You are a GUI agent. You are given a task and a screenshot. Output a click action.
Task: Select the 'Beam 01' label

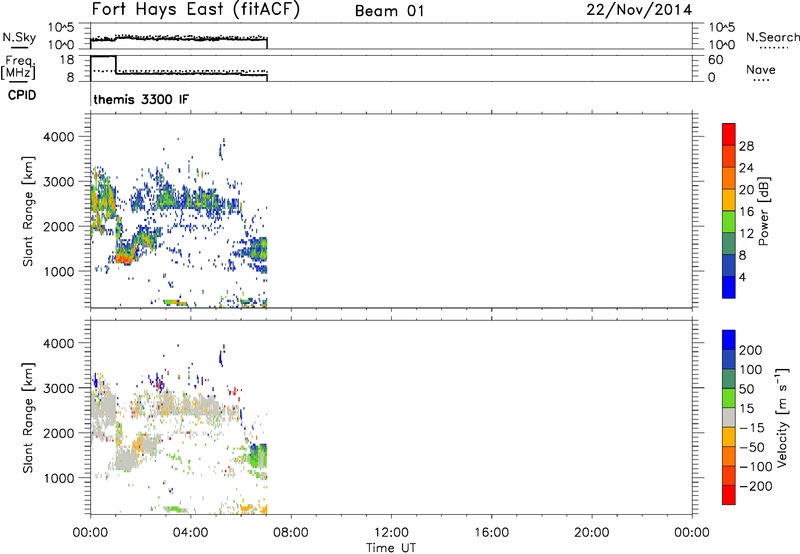click(389, 11)
